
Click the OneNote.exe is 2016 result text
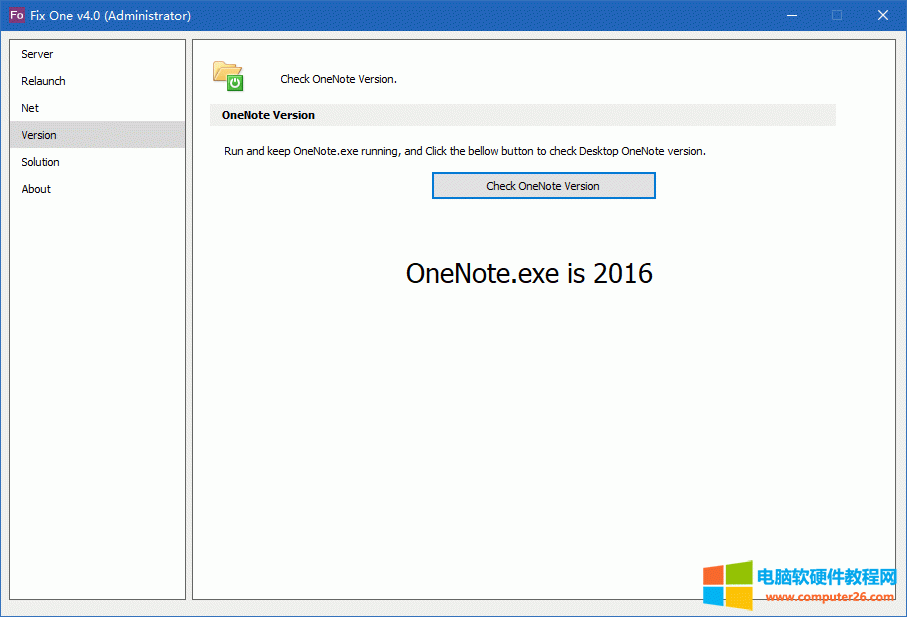pyautogui.click(x=530, y=273)
